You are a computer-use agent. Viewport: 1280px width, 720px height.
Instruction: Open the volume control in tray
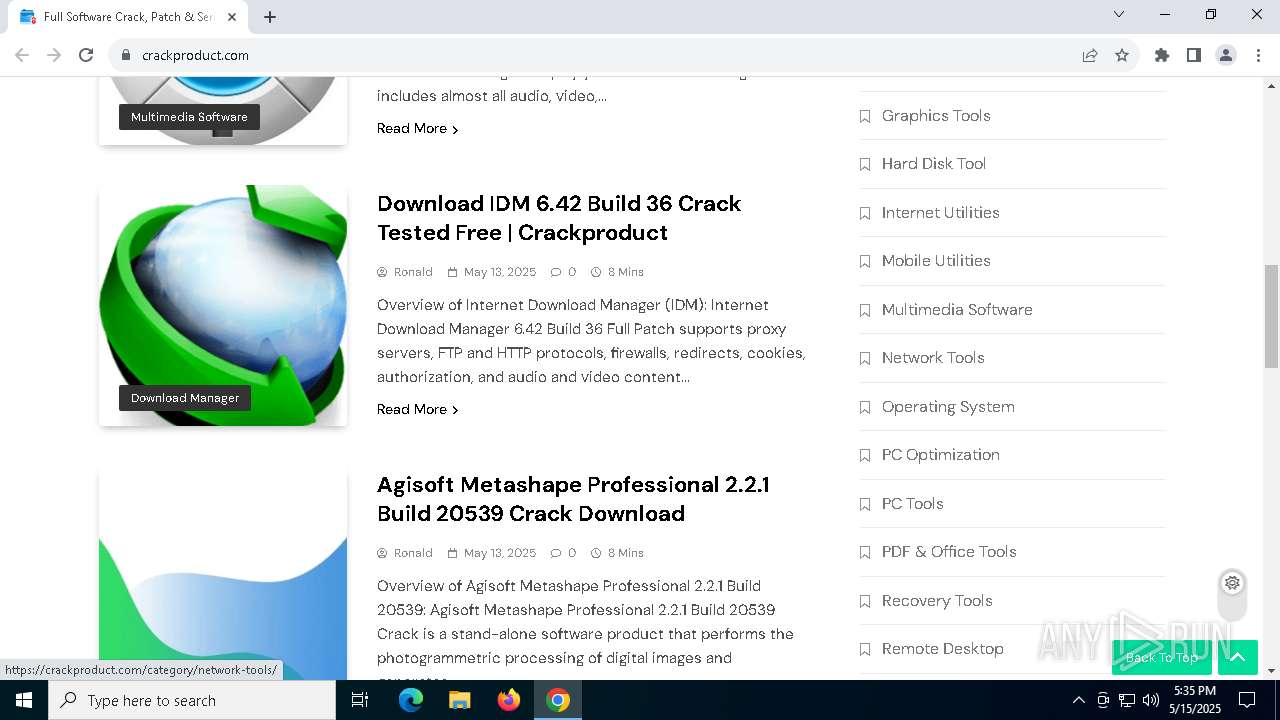point(1151,700)
